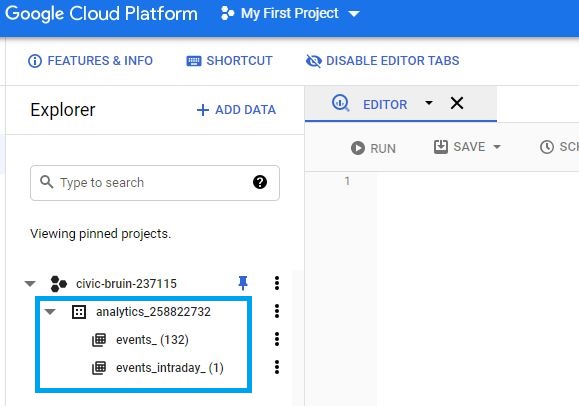This screenshot has height=406, width=579.
Task: Close the Editor tab
Action: (457, 103)
